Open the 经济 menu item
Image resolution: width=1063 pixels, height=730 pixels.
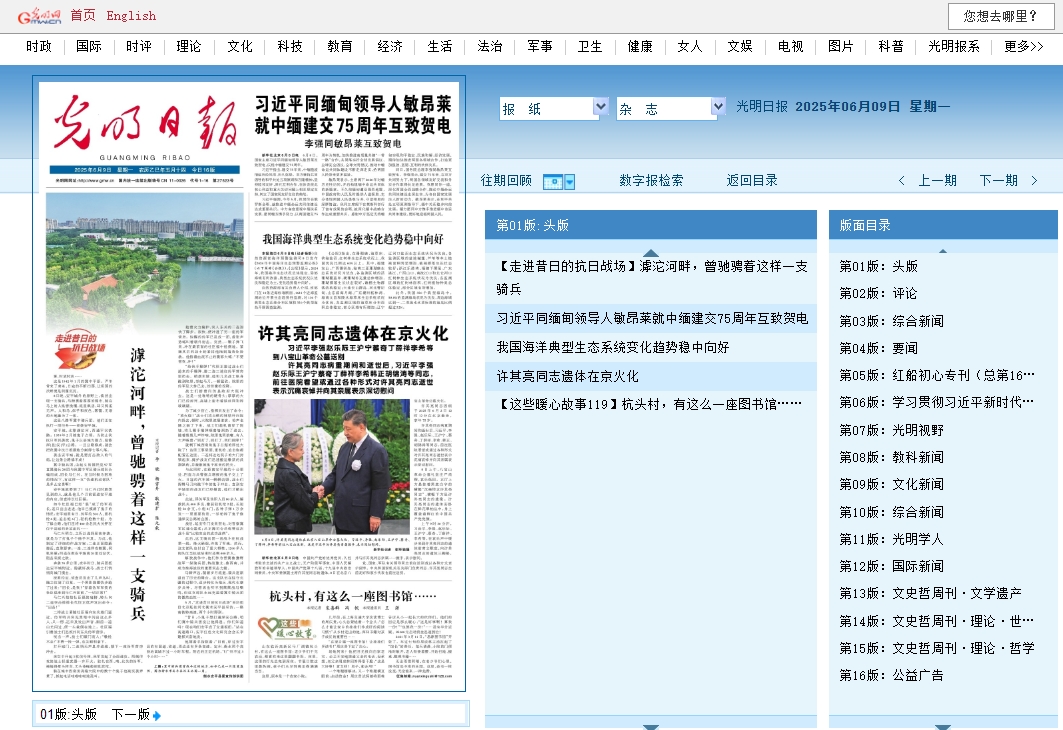click(x=390, y=46)
